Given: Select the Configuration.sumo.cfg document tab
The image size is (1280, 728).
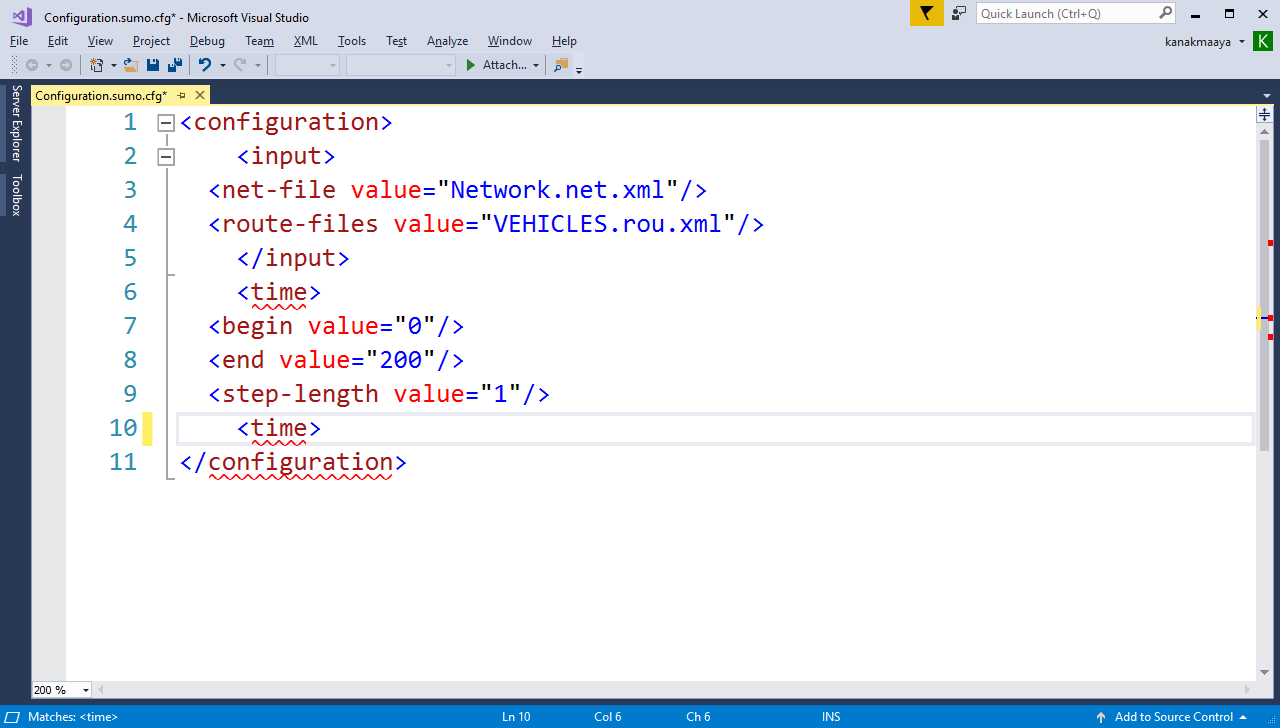Looking at the screenshot, I should [x=101, y=95].
